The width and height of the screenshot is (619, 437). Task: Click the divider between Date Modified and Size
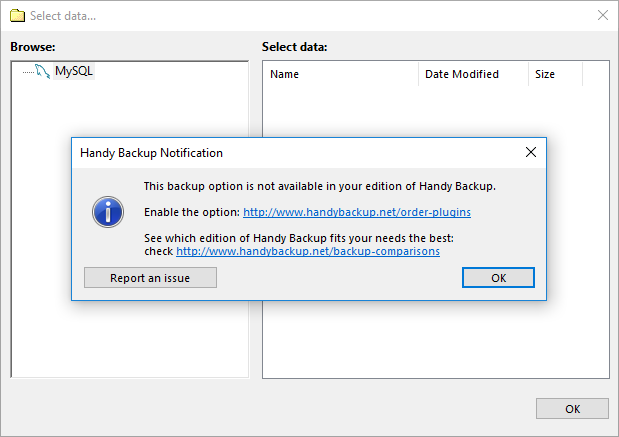(x=528, y=74)
